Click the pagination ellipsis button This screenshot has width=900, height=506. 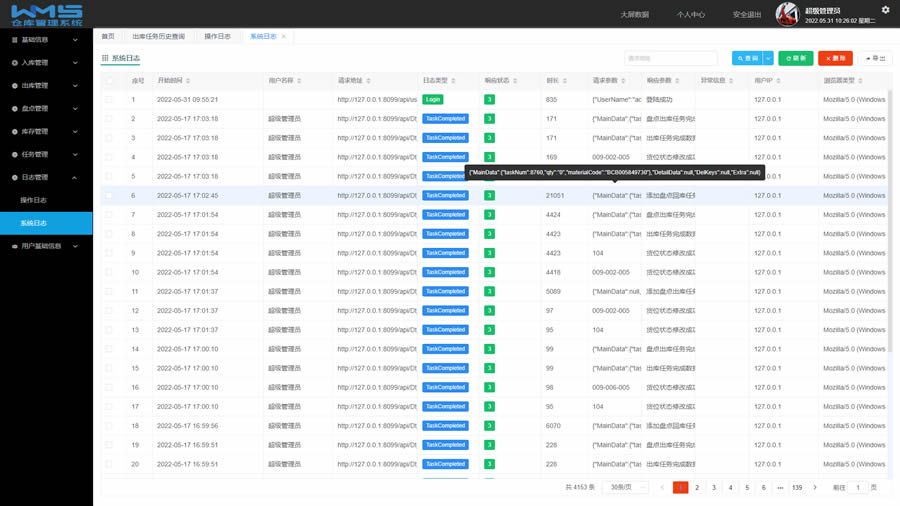click(x=780, y=487)
